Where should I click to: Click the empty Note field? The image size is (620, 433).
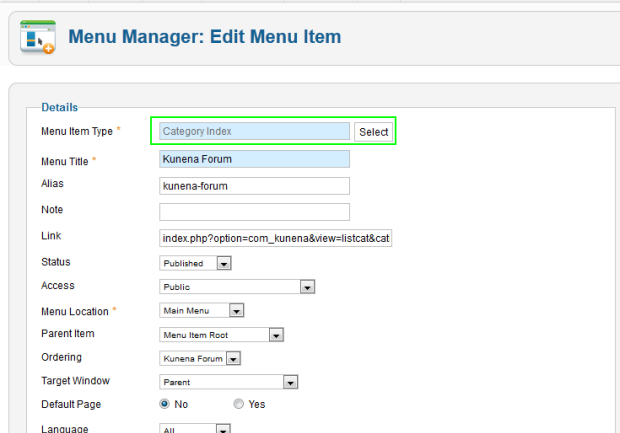(x=254, y=212)
